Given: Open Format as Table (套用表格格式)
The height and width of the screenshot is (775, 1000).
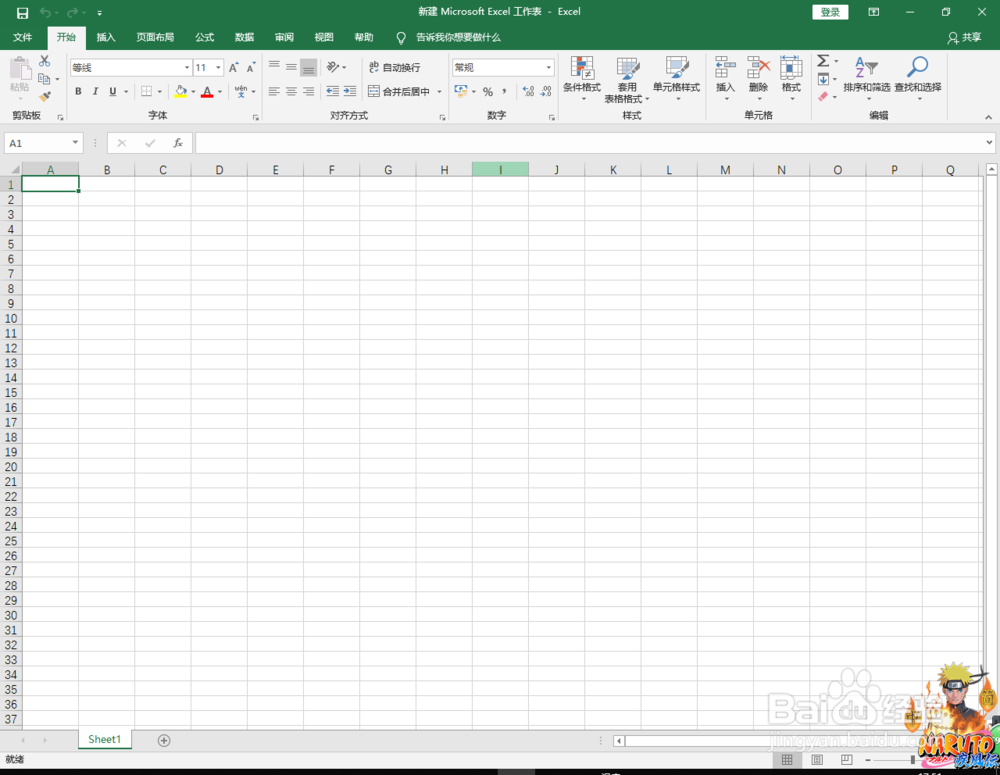Looking at the screenshot, I should (x=627, y=79).
